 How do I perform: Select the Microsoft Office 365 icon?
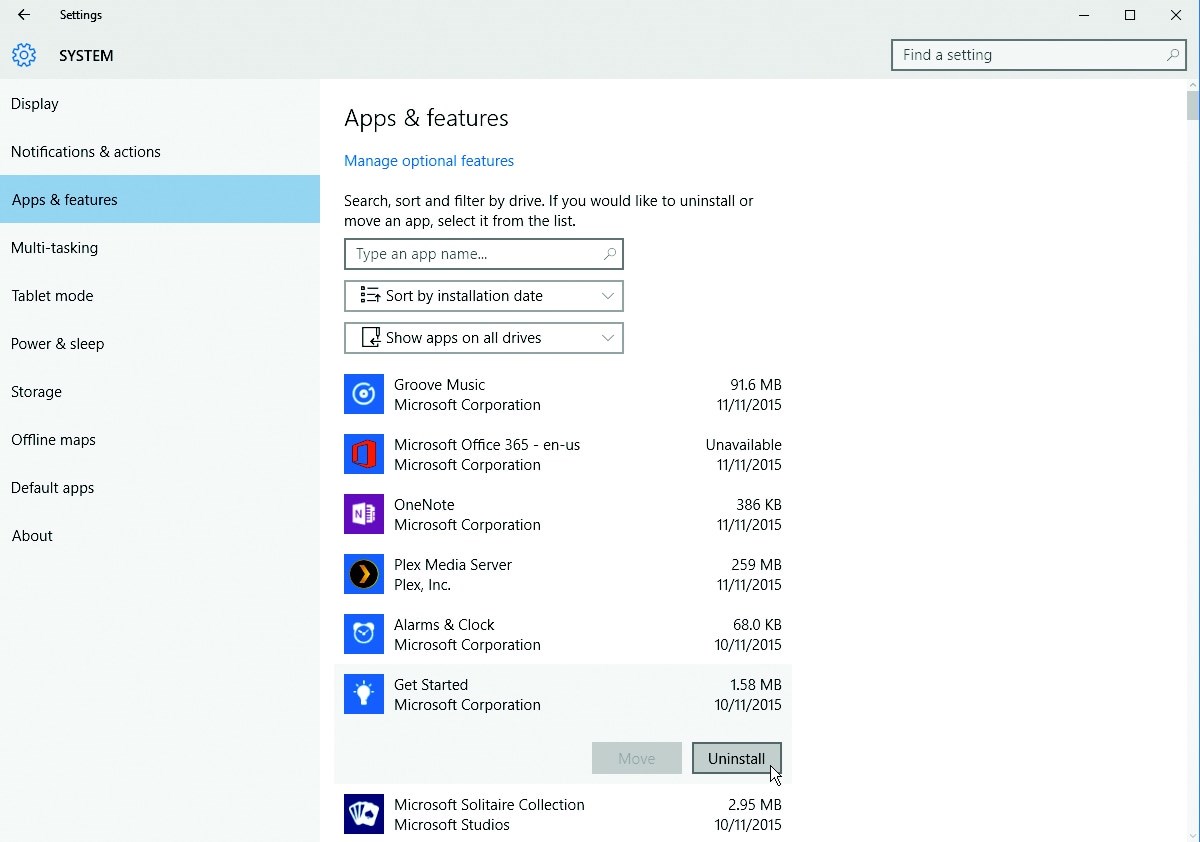point(364,454)
